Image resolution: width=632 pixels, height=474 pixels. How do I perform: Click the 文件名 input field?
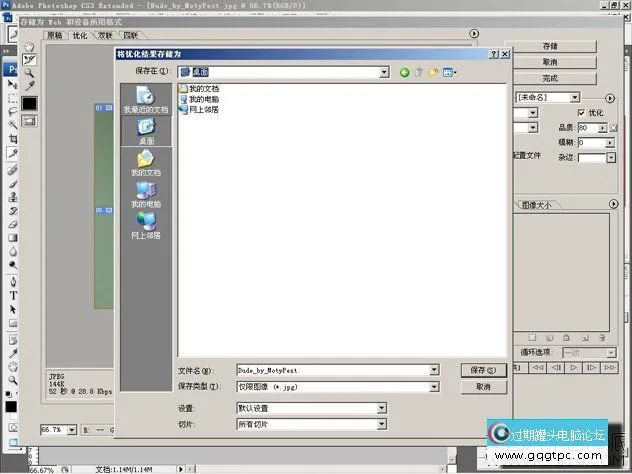pyautogui.click(x=333, y=370)
